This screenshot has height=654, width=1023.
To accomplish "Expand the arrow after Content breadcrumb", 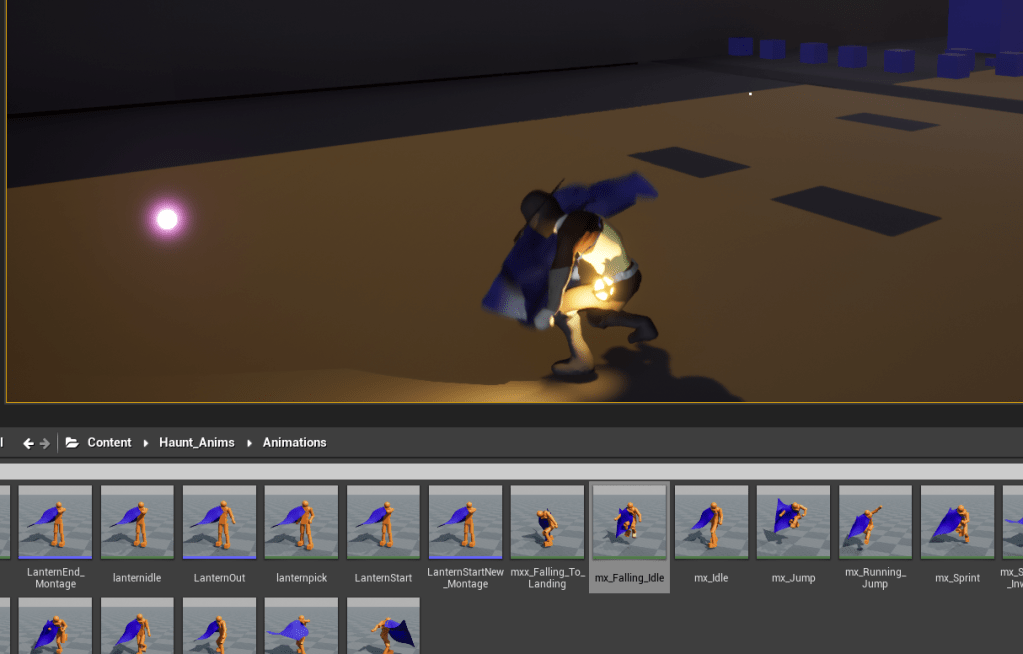I will pyautogui.click(x=145, y=442).
